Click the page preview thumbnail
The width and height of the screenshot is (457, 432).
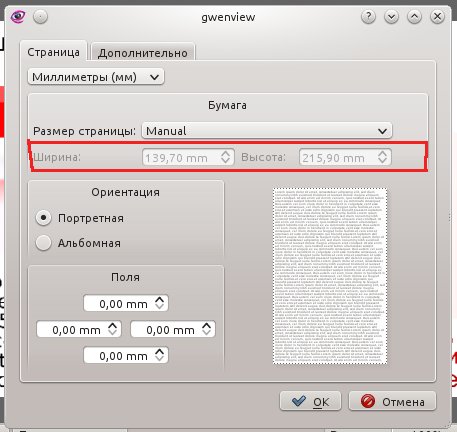coord(330,276)
